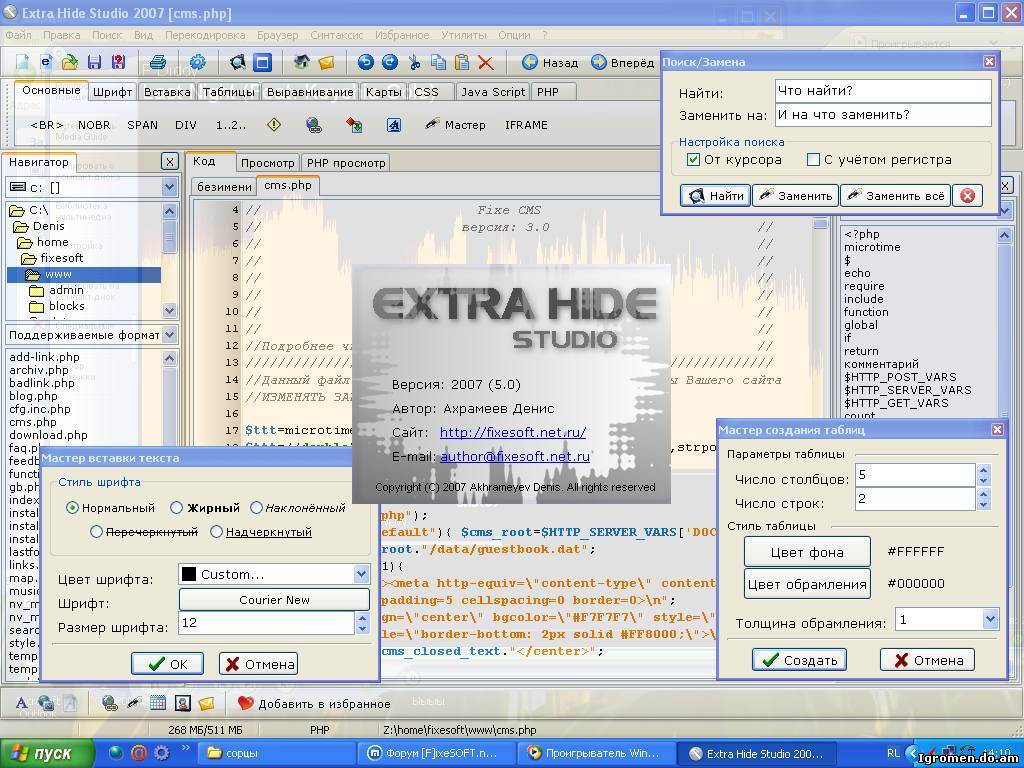Image resolution: width=1024 pixels, height=768 pixels.
Task: Open the Утилиты menu
Action: pos(464,35)
